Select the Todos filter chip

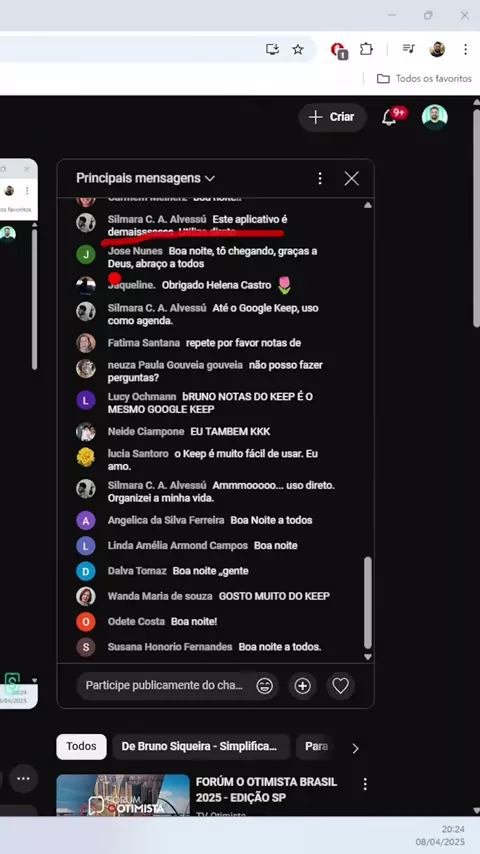[81, 746]
